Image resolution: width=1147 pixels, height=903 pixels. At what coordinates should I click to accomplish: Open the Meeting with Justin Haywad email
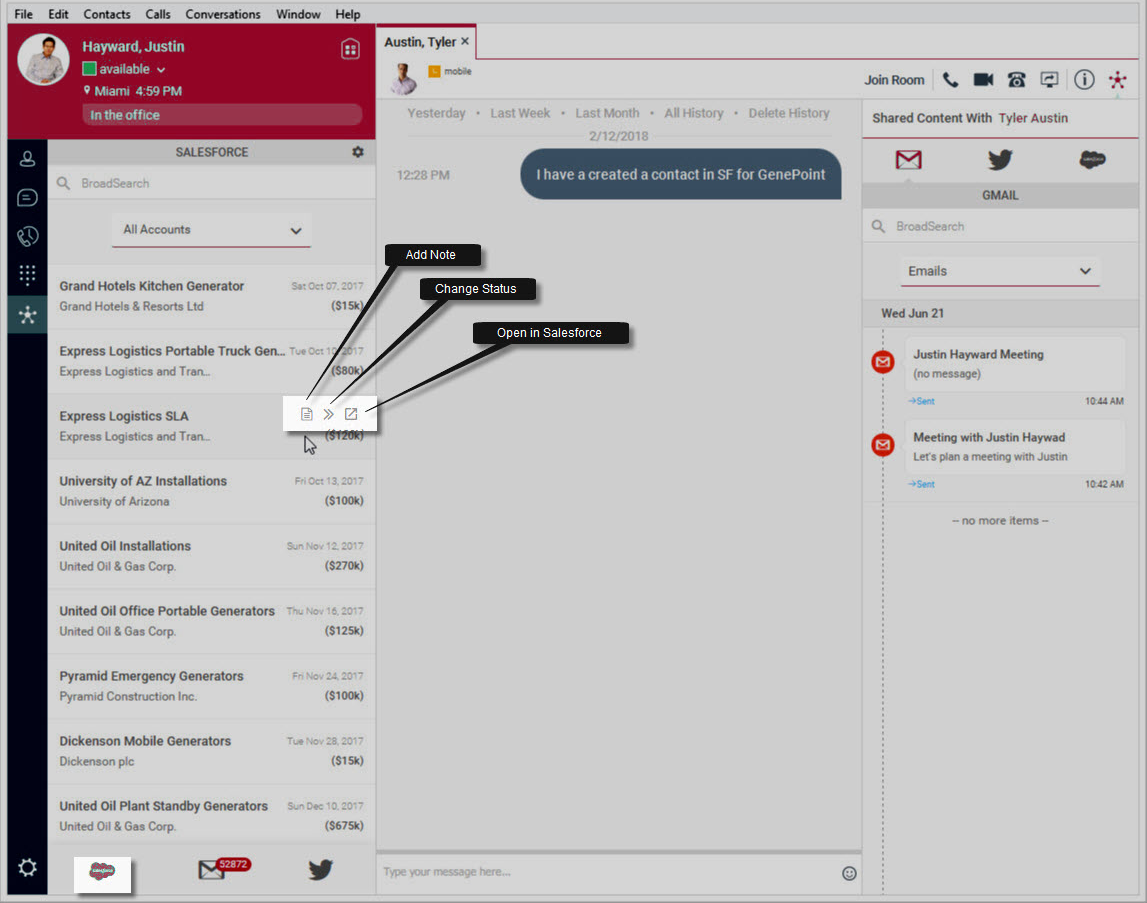pyautogui.click(x=1015, y=446)
